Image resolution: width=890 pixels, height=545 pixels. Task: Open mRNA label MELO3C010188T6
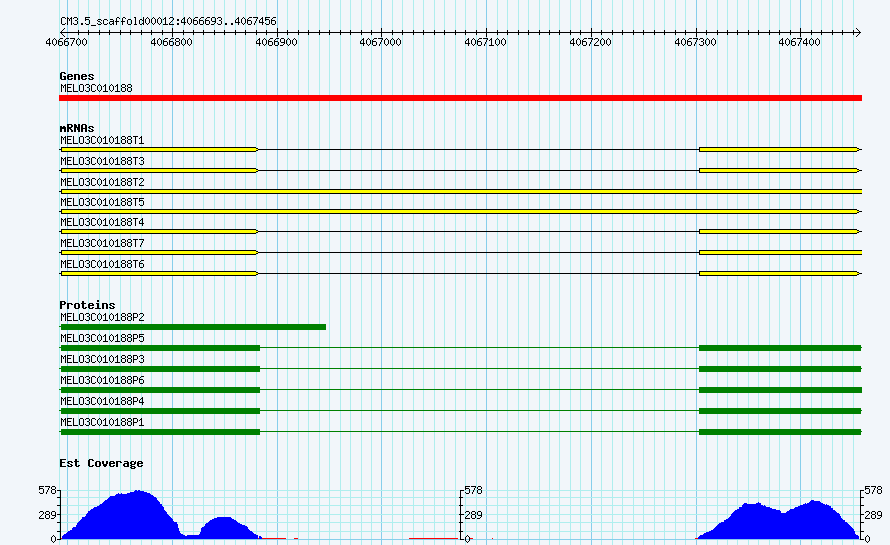tap(102, 264)
